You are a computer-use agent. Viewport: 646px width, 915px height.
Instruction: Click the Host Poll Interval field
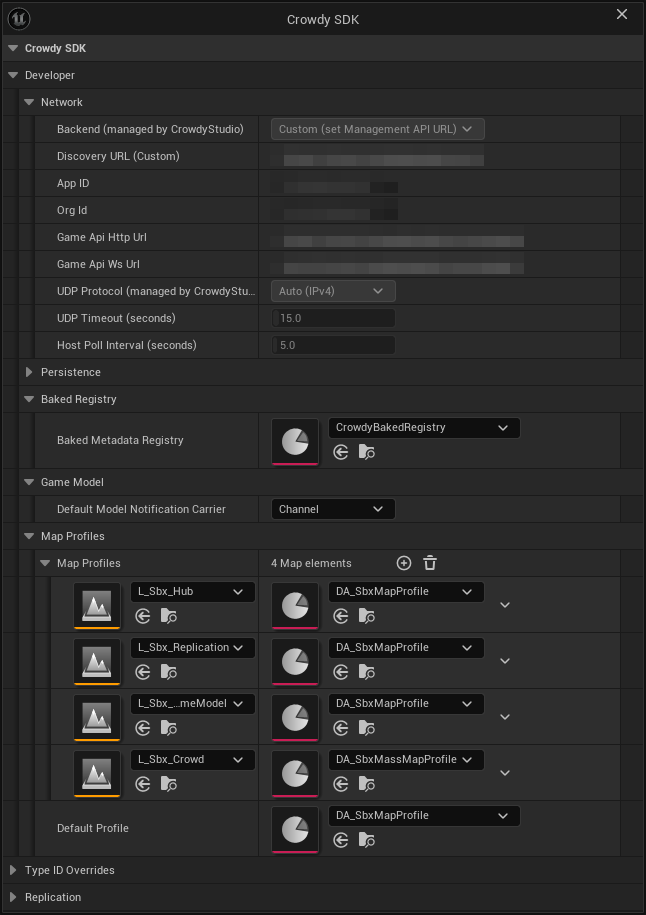(x=333, y=345)
